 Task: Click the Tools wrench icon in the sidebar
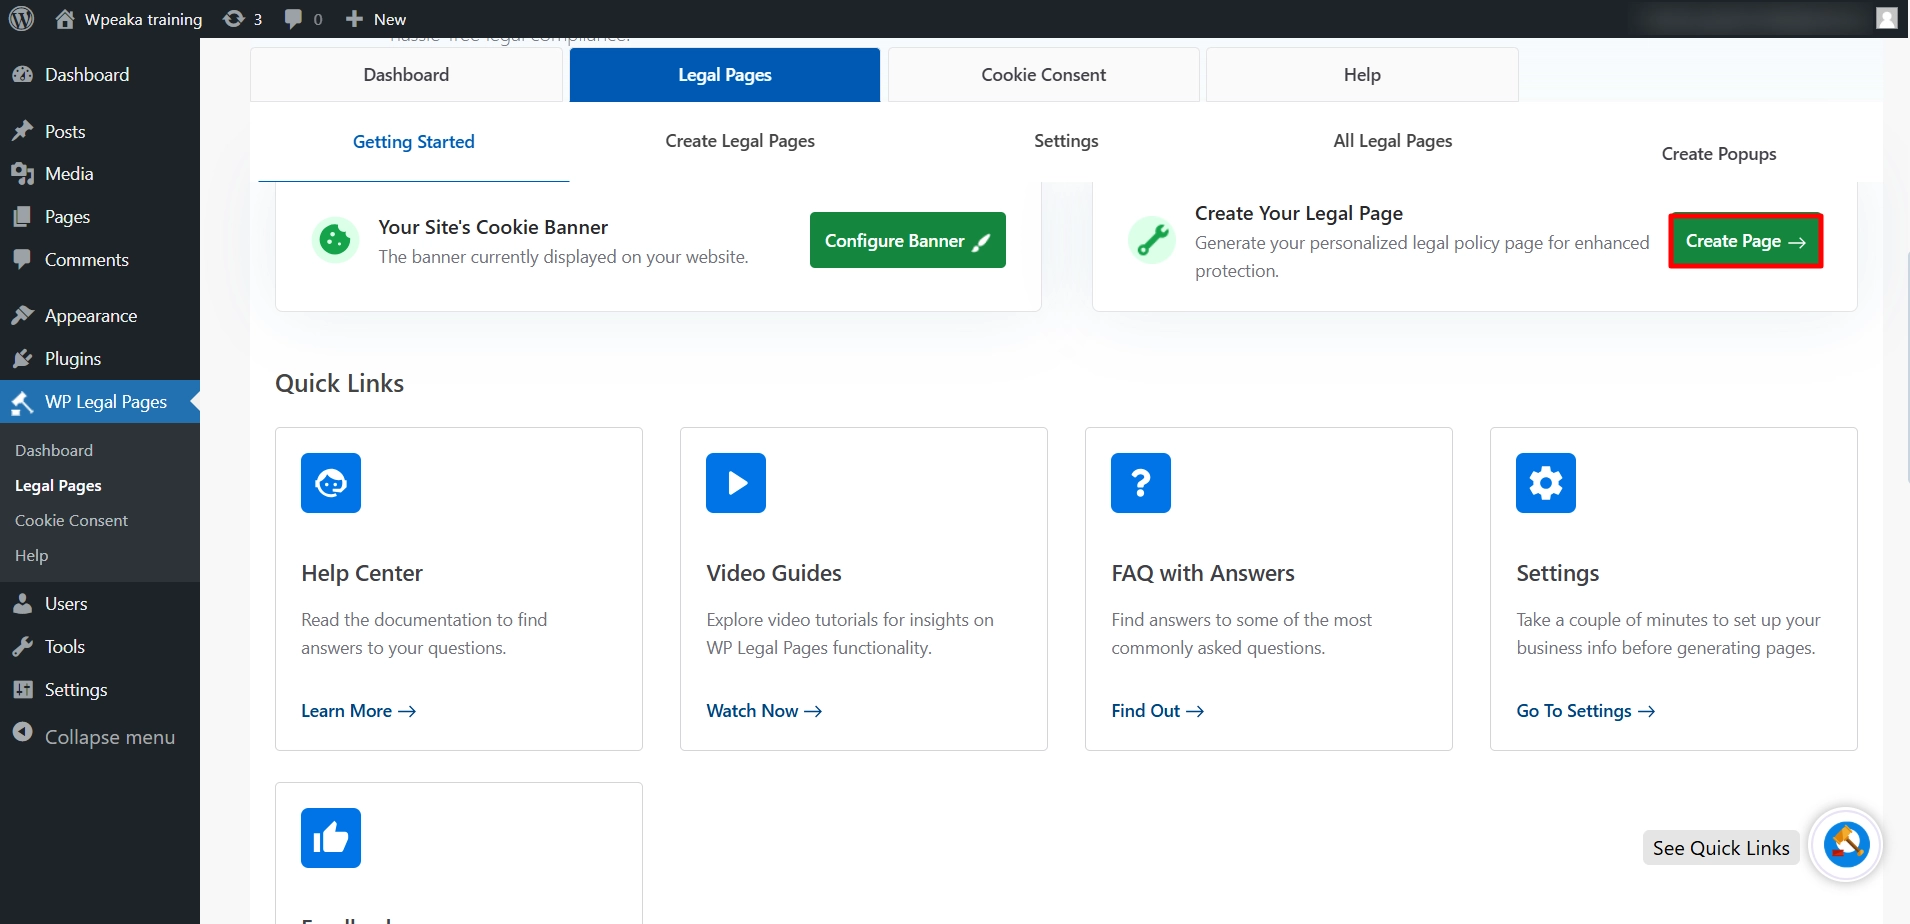pos(22,647)
